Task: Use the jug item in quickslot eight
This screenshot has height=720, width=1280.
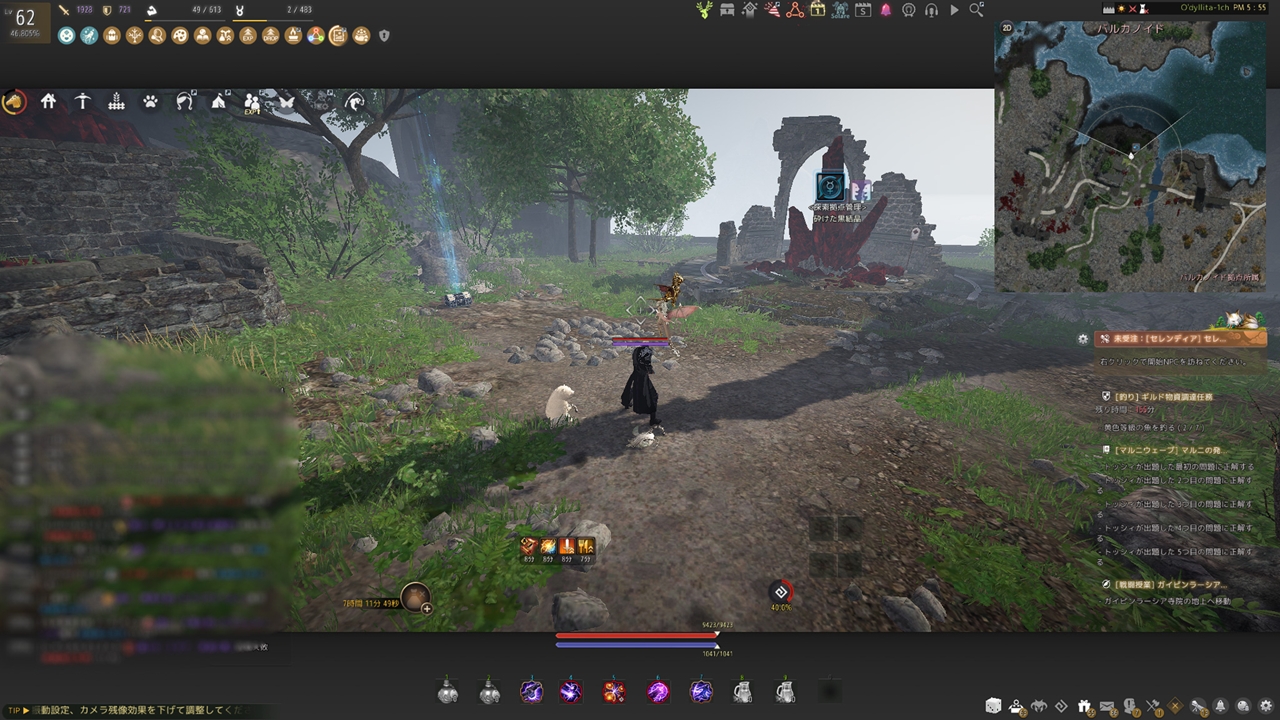Action: pos(743,691)
